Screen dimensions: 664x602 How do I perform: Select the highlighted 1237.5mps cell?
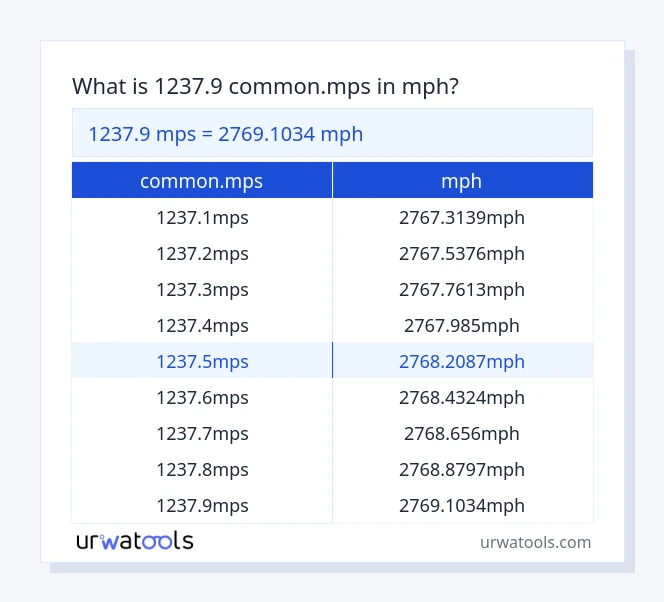pos(202,361)
